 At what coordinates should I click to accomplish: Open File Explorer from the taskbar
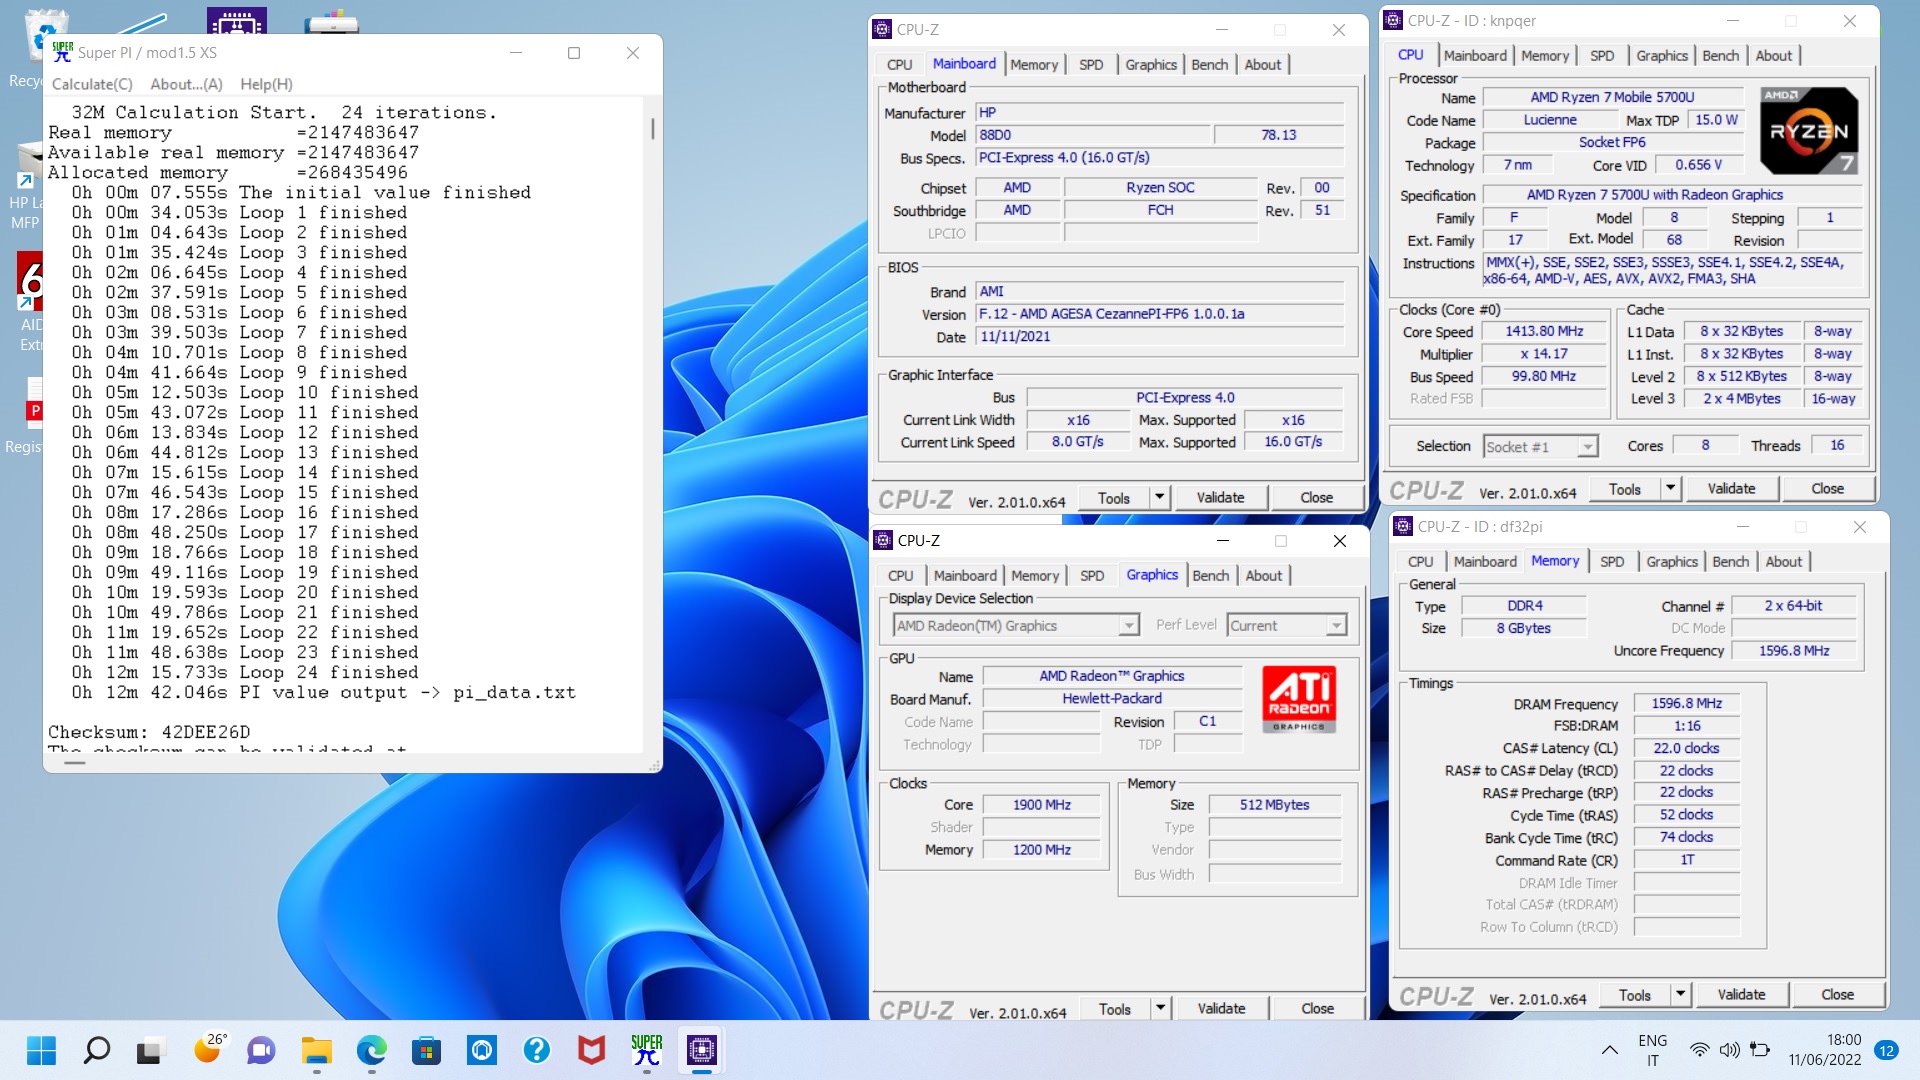pyautogui.click(x=317, y=1050)
